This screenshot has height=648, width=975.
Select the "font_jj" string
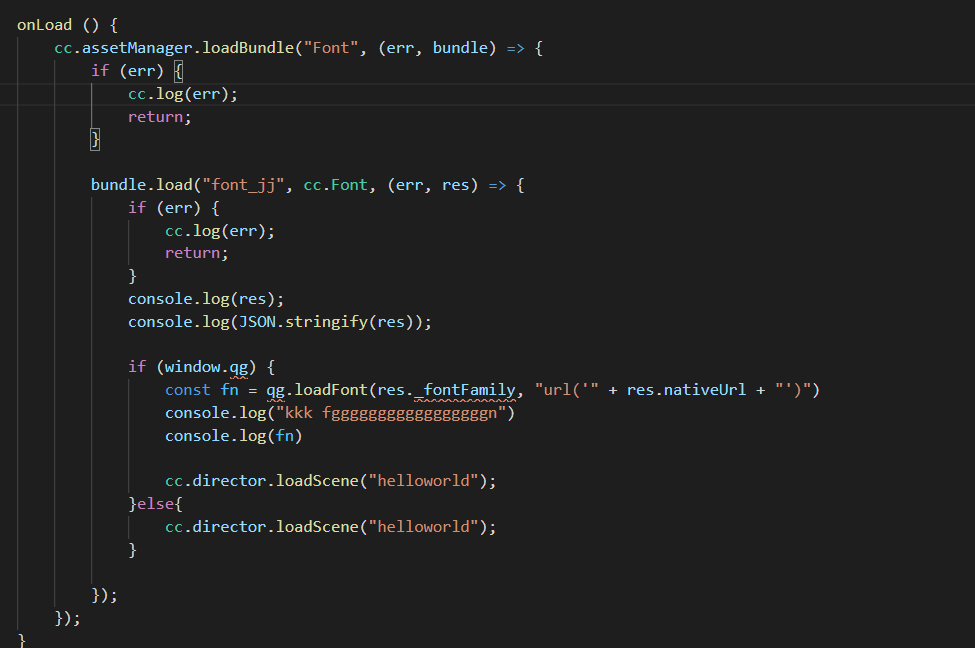[244, 185]
